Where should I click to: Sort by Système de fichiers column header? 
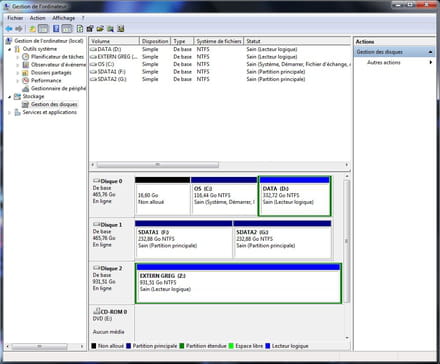click(219, 41)
